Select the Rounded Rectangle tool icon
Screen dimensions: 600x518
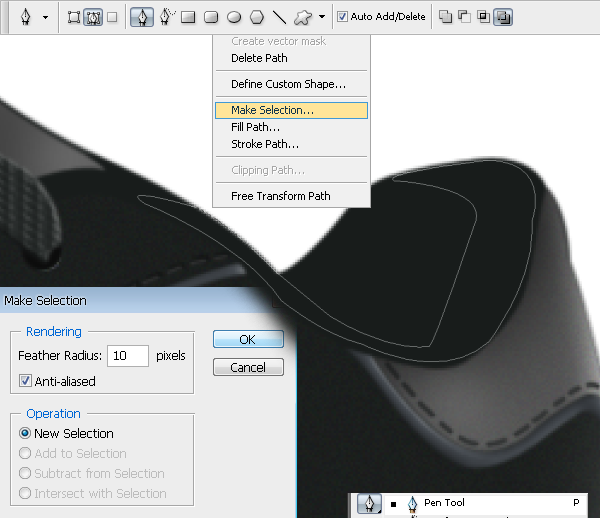(211, 17)
